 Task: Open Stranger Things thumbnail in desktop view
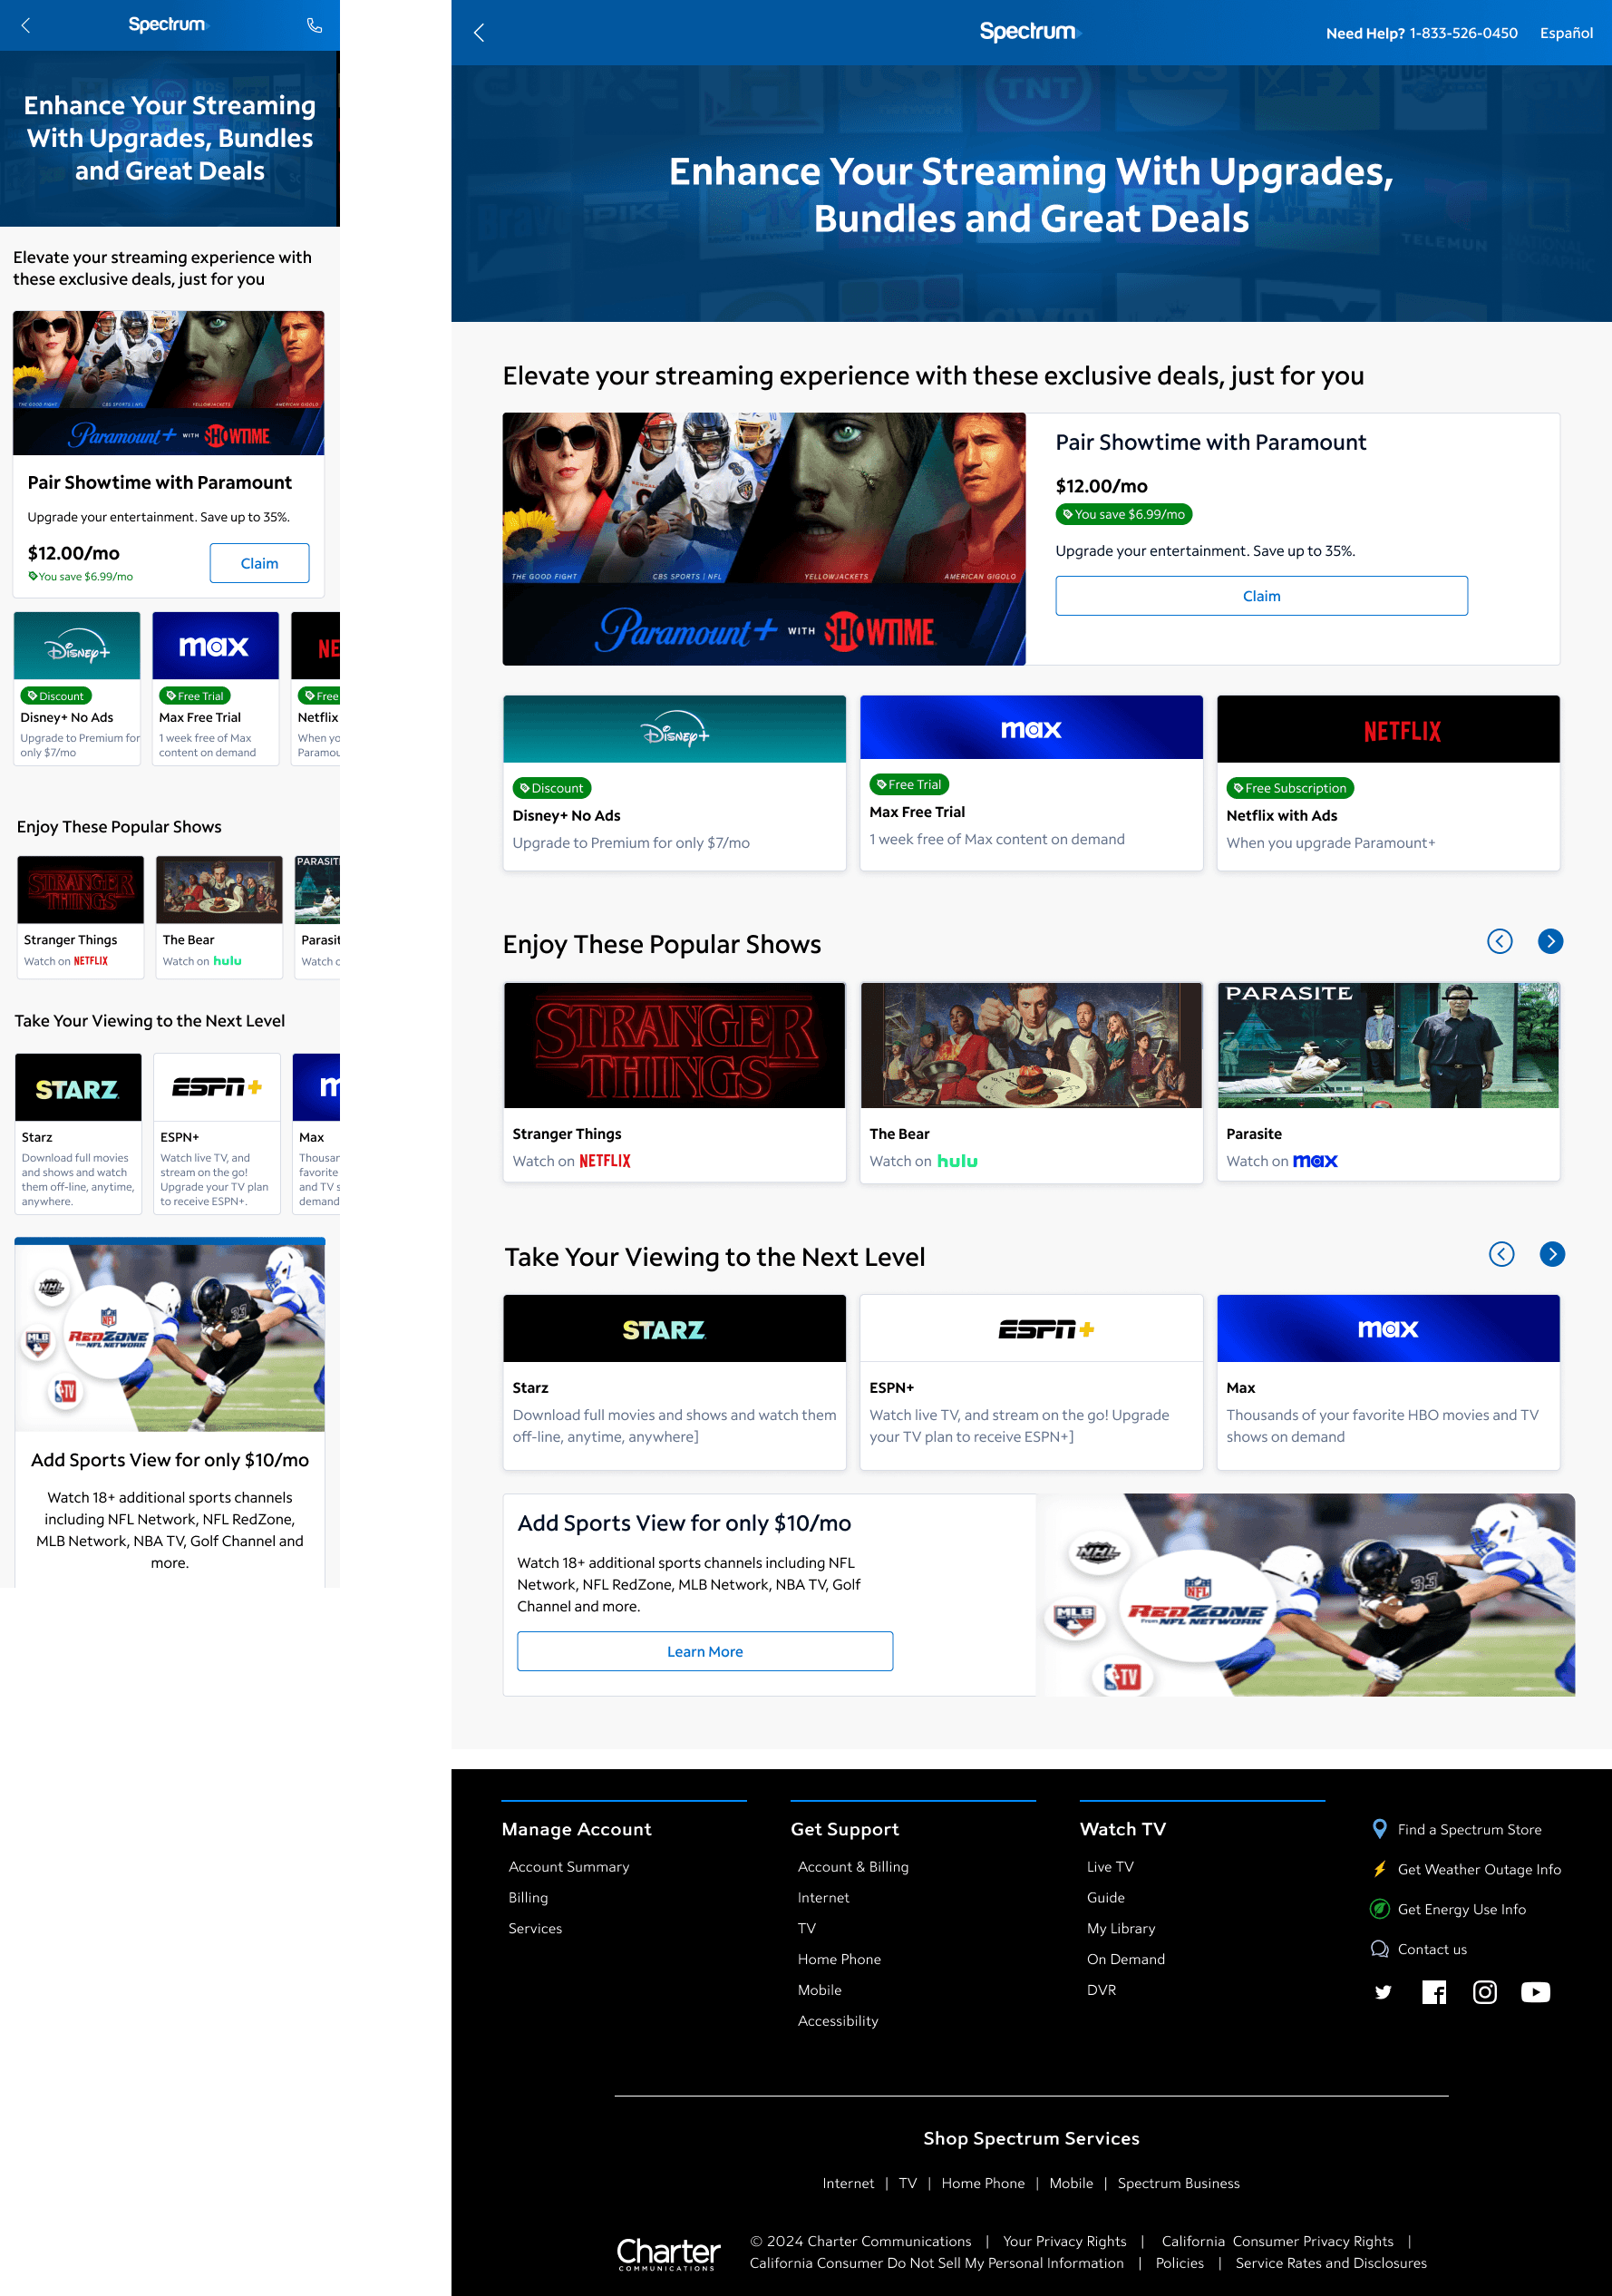[675, 1045]
